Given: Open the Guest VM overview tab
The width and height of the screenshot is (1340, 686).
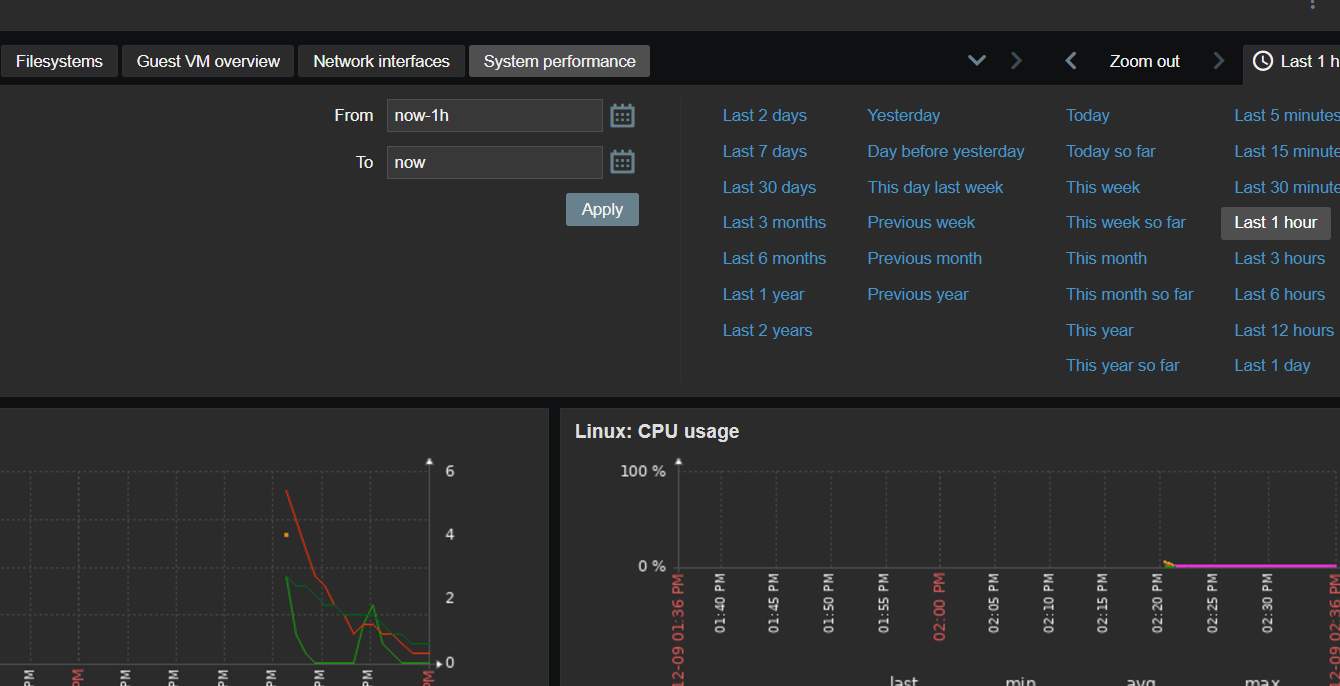Looking at the screenshot, I should [x=208, y=61].
